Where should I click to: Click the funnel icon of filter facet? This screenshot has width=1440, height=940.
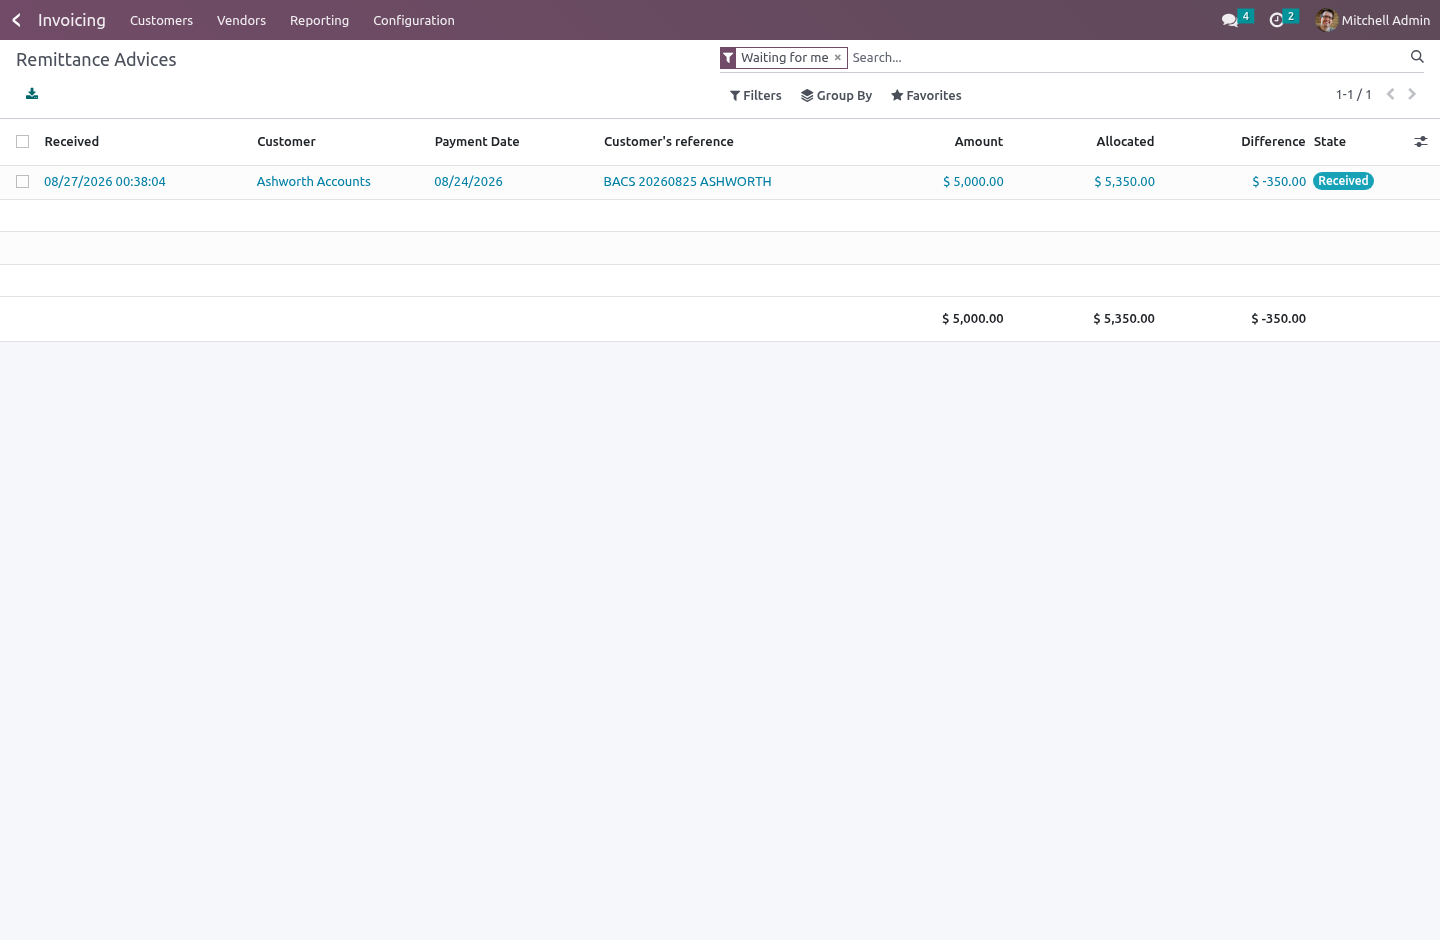(728, 58)
